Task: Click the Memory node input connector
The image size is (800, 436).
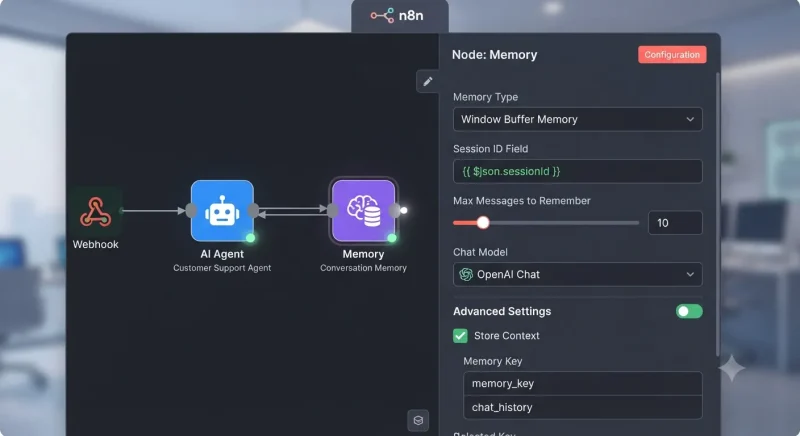Action: 332,210
